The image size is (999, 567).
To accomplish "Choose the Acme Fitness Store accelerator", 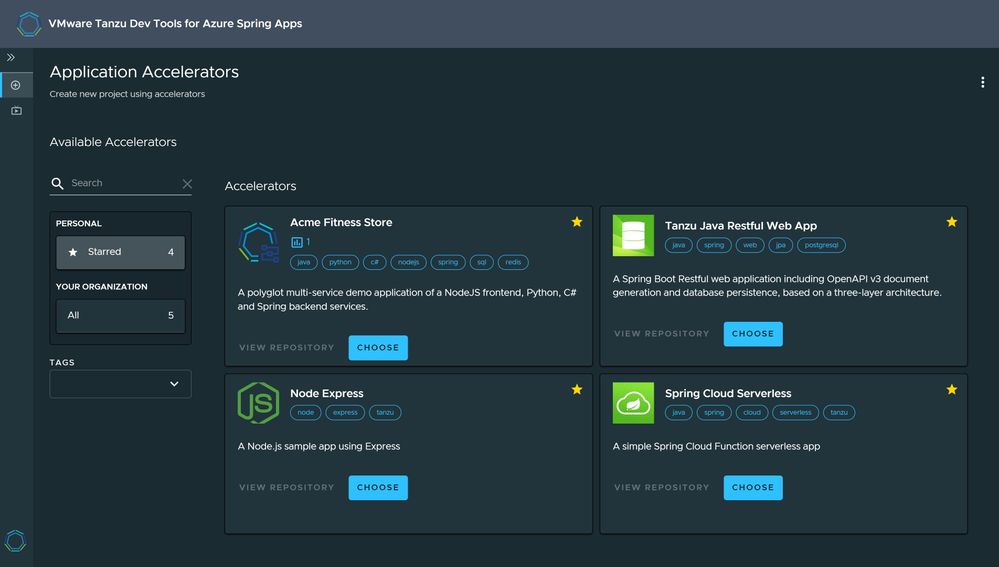I will 378,348.
